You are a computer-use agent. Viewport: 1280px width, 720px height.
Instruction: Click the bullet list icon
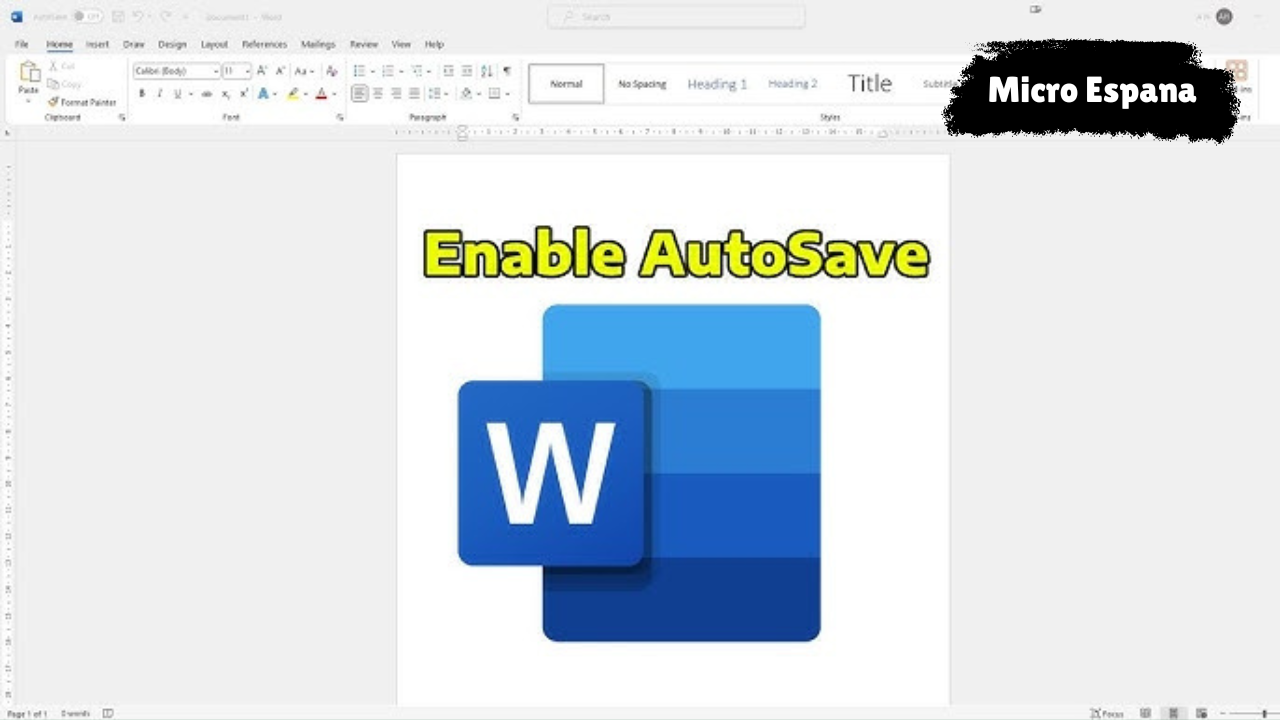click(359, 71)
